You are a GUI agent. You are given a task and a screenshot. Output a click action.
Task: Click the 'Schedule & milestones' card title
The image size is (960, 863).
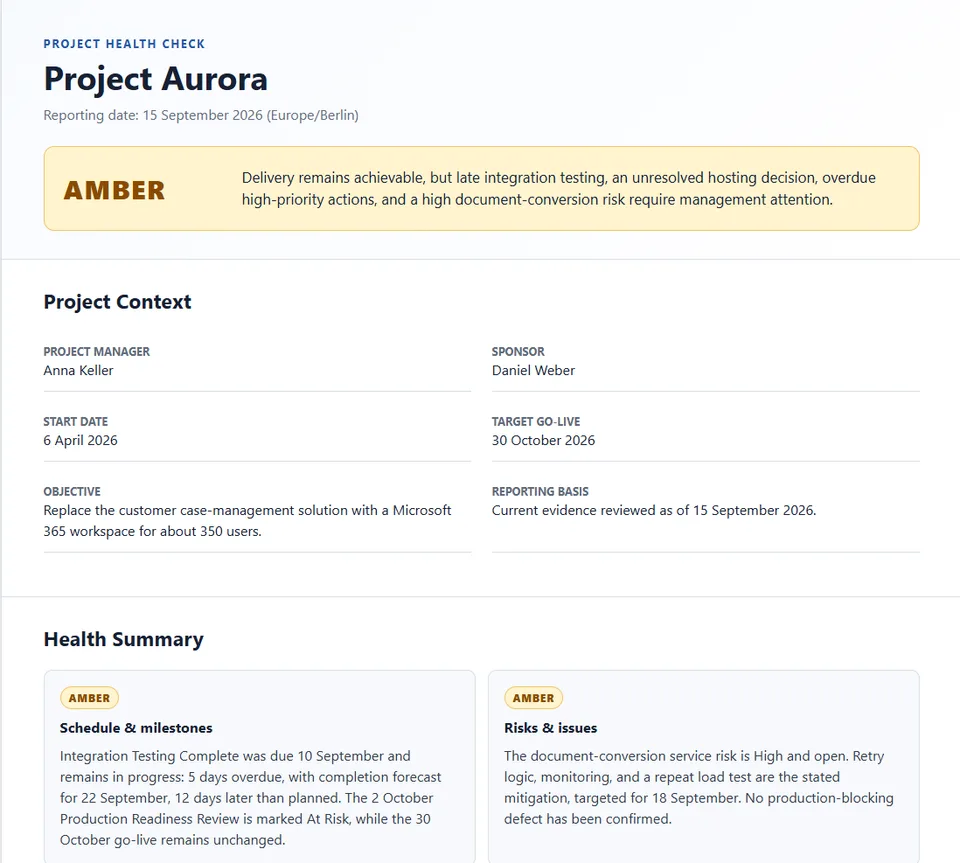click(x=136, y=728)
